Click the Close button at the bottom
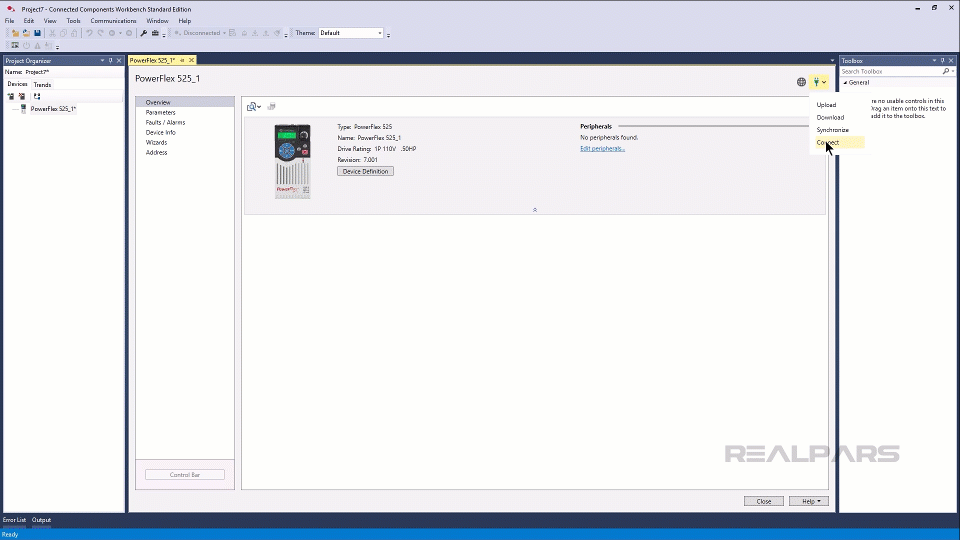 [x=763, y=501]
